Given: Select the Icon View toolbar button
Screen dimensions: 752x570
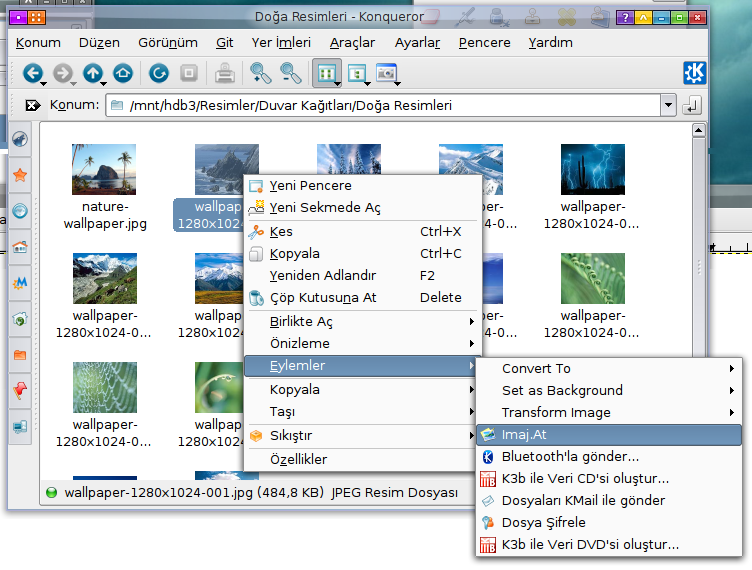Looking at the screenshot, I should pyautogui.click(x=327, y=73).
